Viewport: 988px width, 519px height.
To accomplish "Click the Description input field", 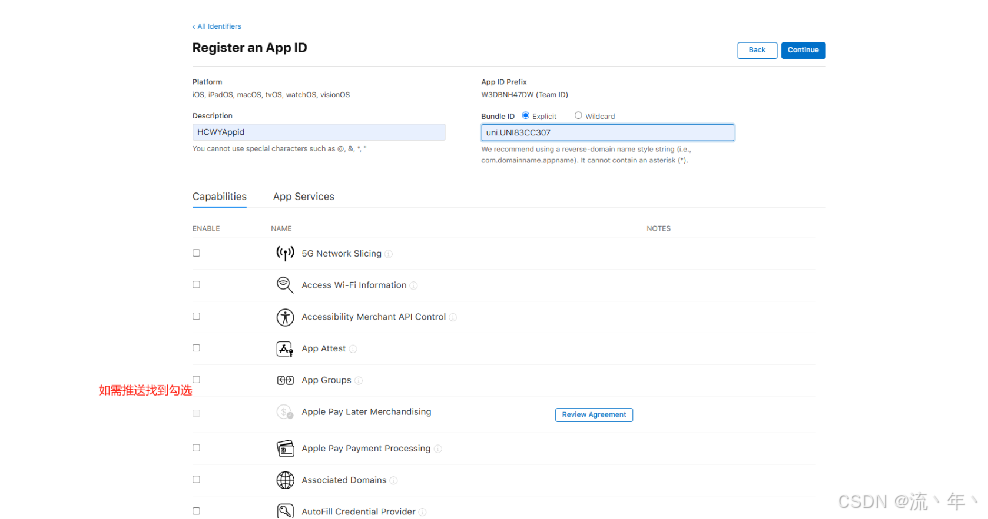I will click(x=319, y=132).
